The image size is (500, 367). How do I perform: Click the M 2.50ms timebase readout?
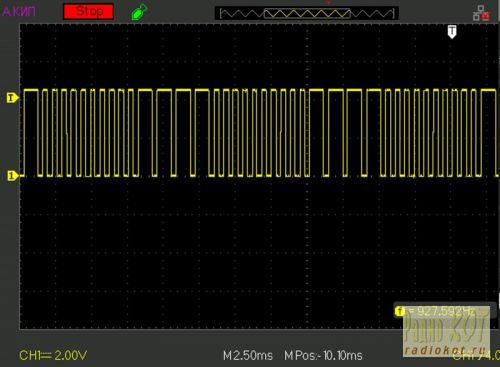point(248,356)
